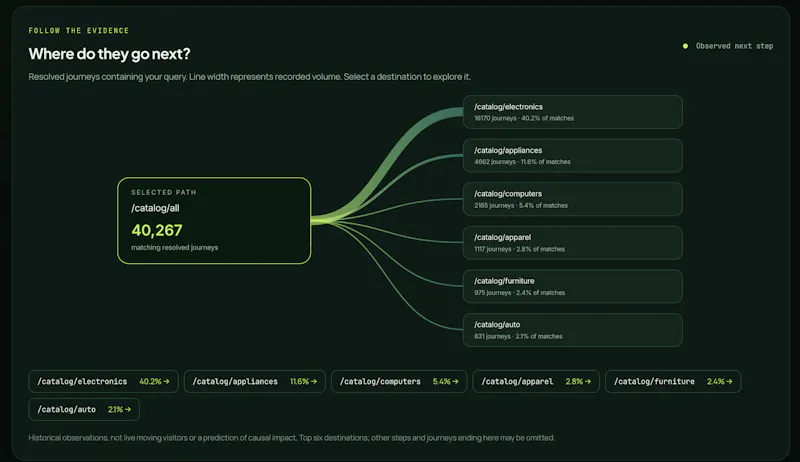
Task: Follow the /catalog/auto 2.1% chip
Action: [x=84, y=409]
